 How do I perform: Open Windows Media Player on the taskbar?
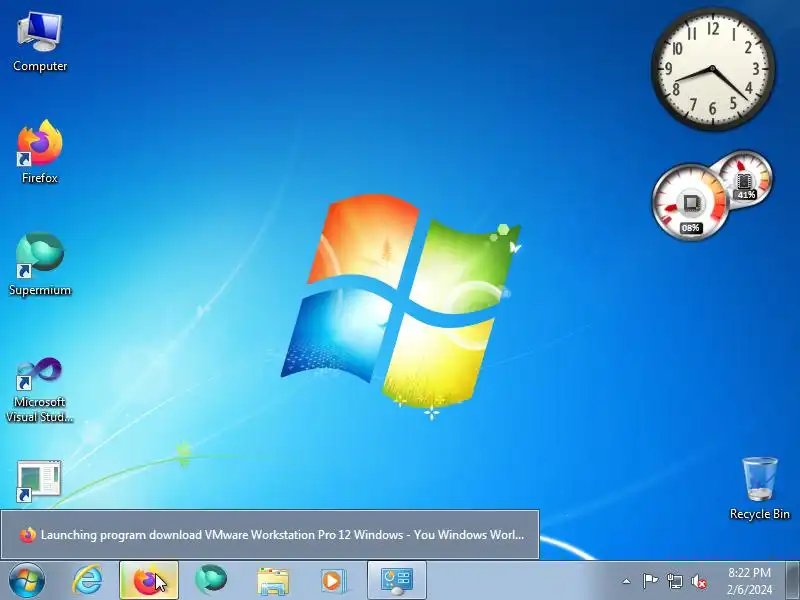pyautogui.click(x=333, y=581)
